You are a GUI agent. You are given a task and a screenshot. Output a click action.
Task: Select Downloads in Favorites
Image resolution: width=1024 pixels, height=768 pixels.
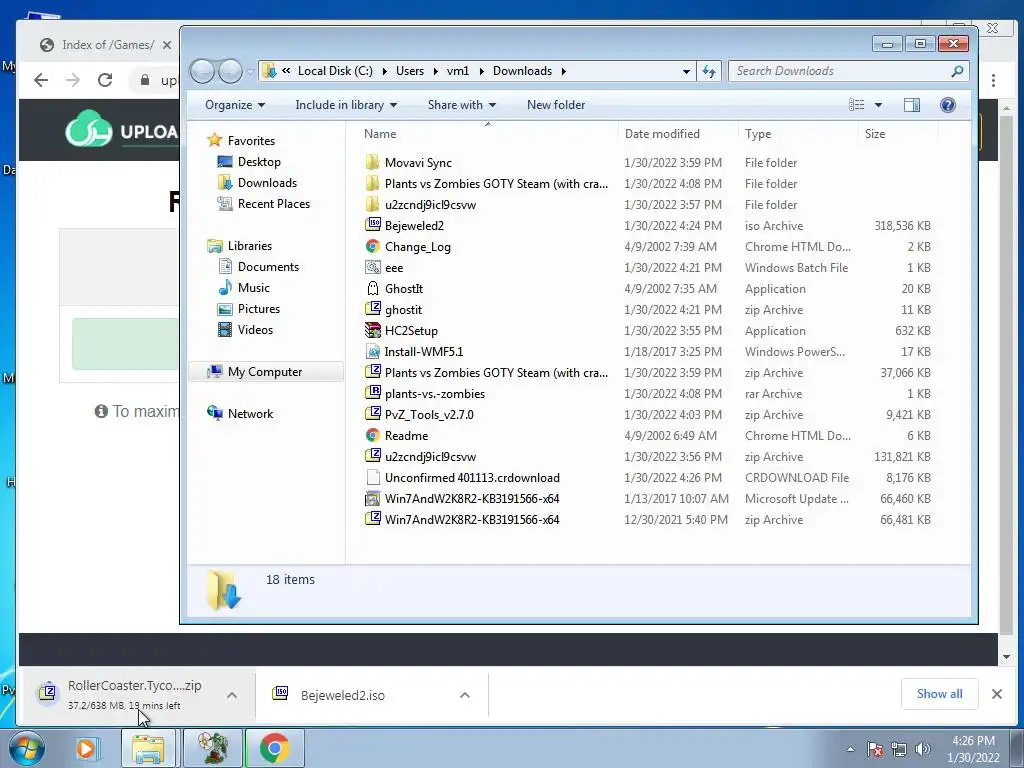[267, 183]
